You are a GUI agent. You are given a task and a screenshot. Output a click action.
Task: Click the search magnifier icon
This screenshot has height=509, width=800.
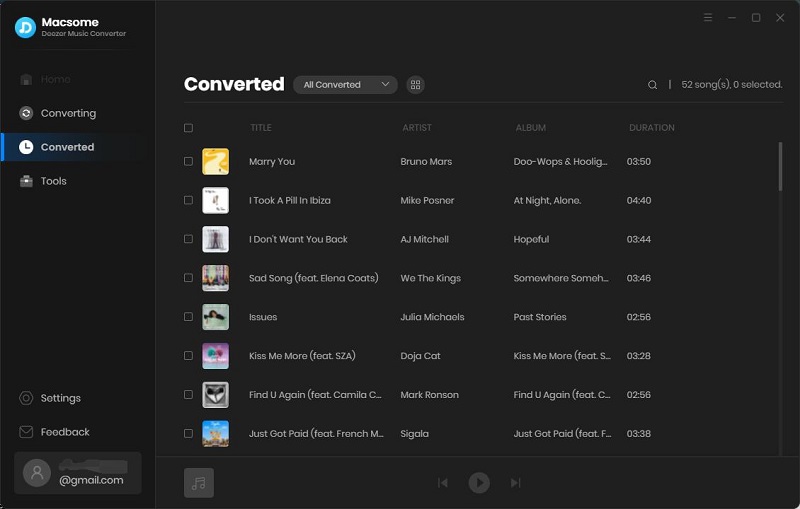(652, 85)
